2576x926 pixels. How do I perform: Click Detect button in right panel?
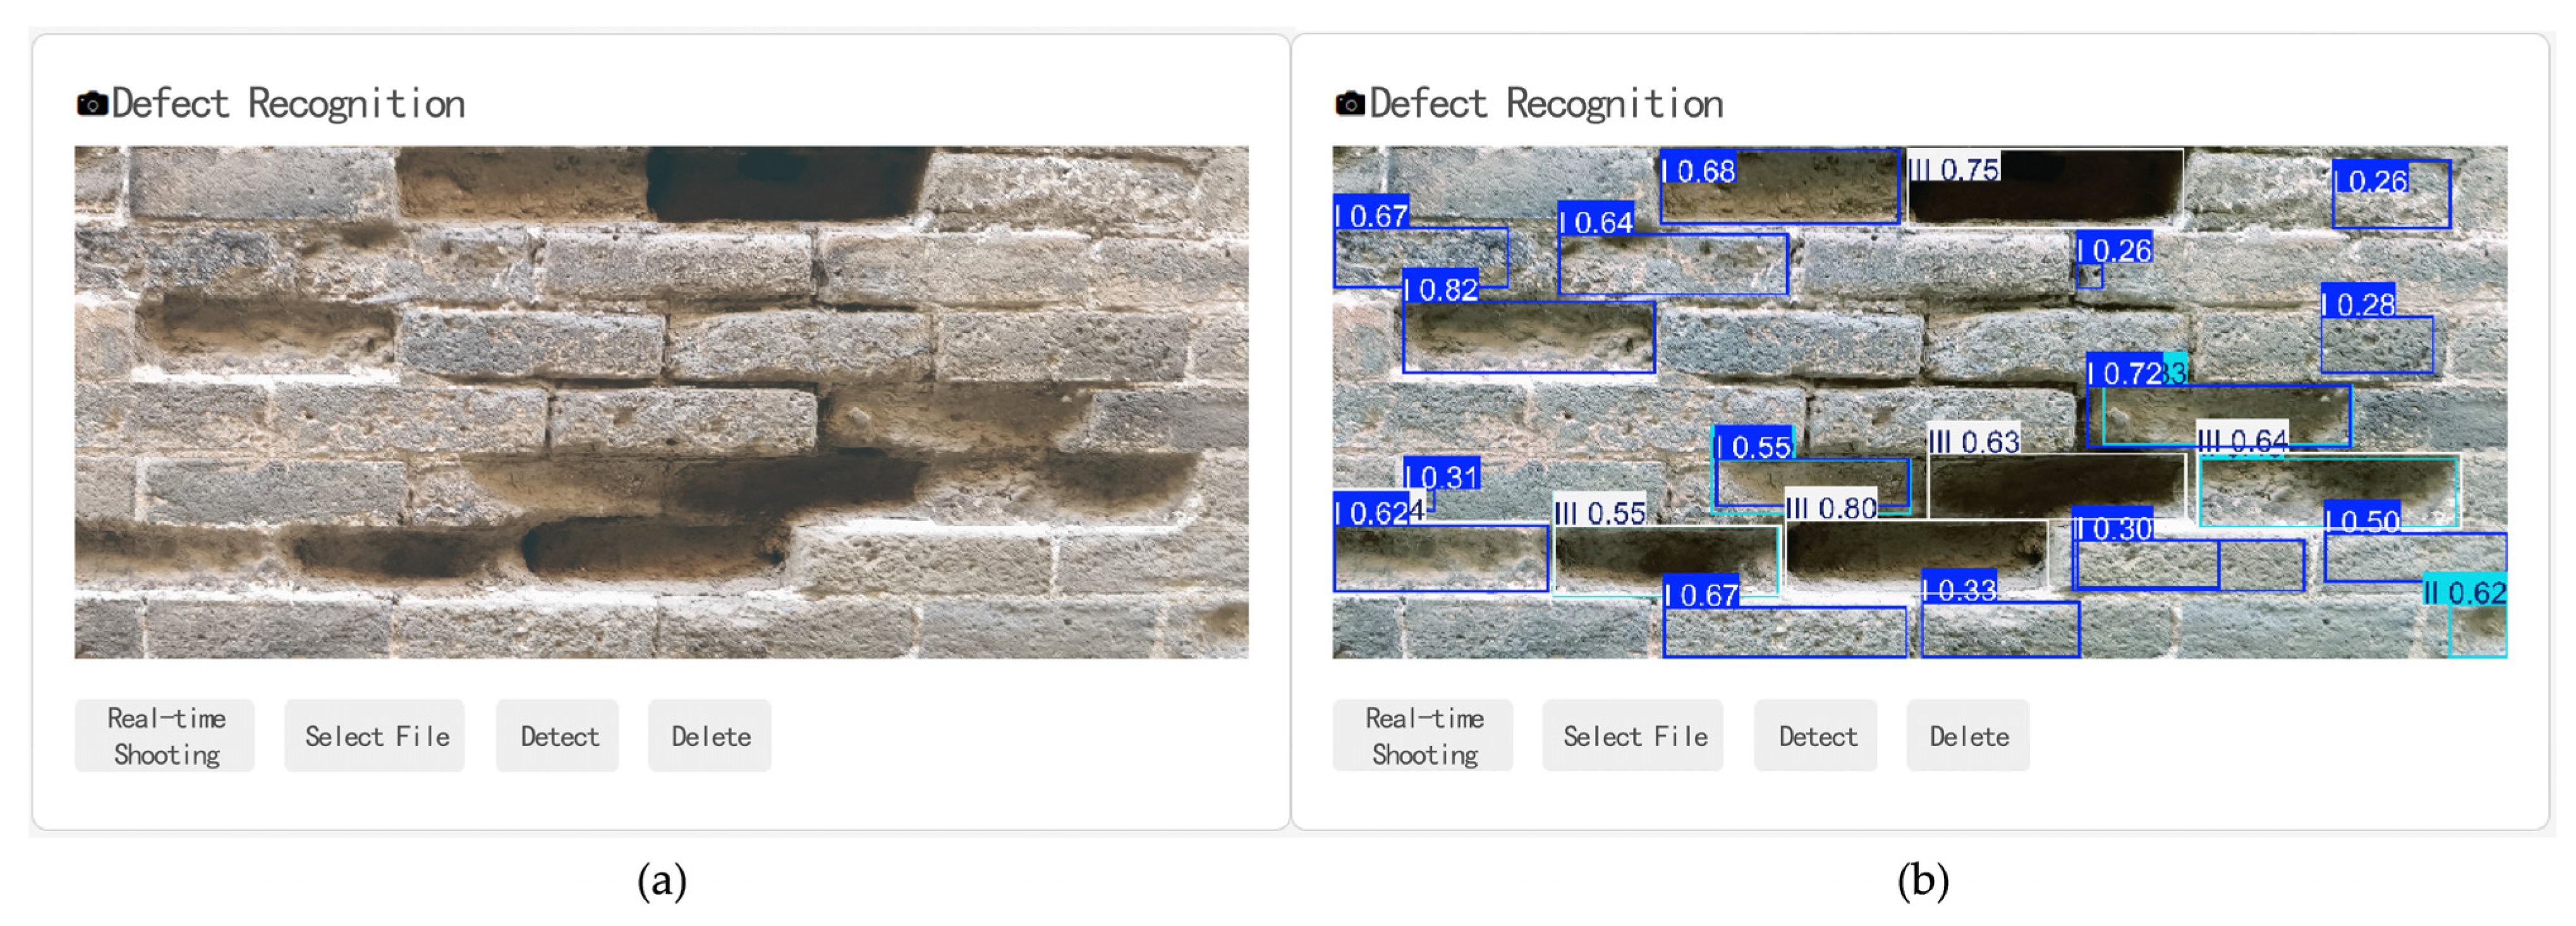[x=1816, y=736]
